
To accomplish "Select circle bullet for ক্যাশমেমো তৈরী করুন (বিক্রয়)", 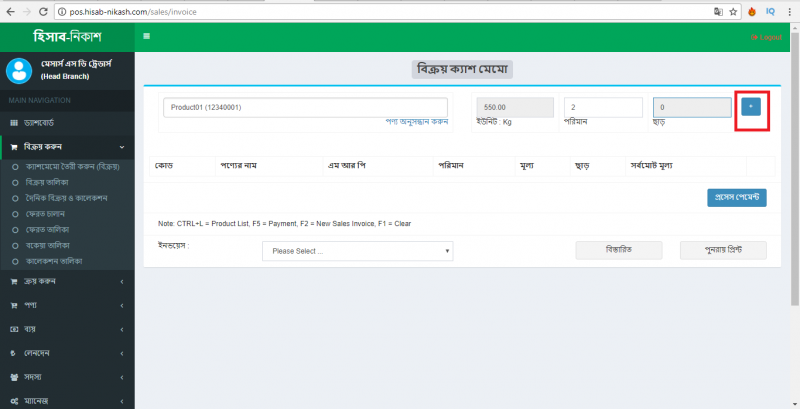I will [x=15, y=167].
